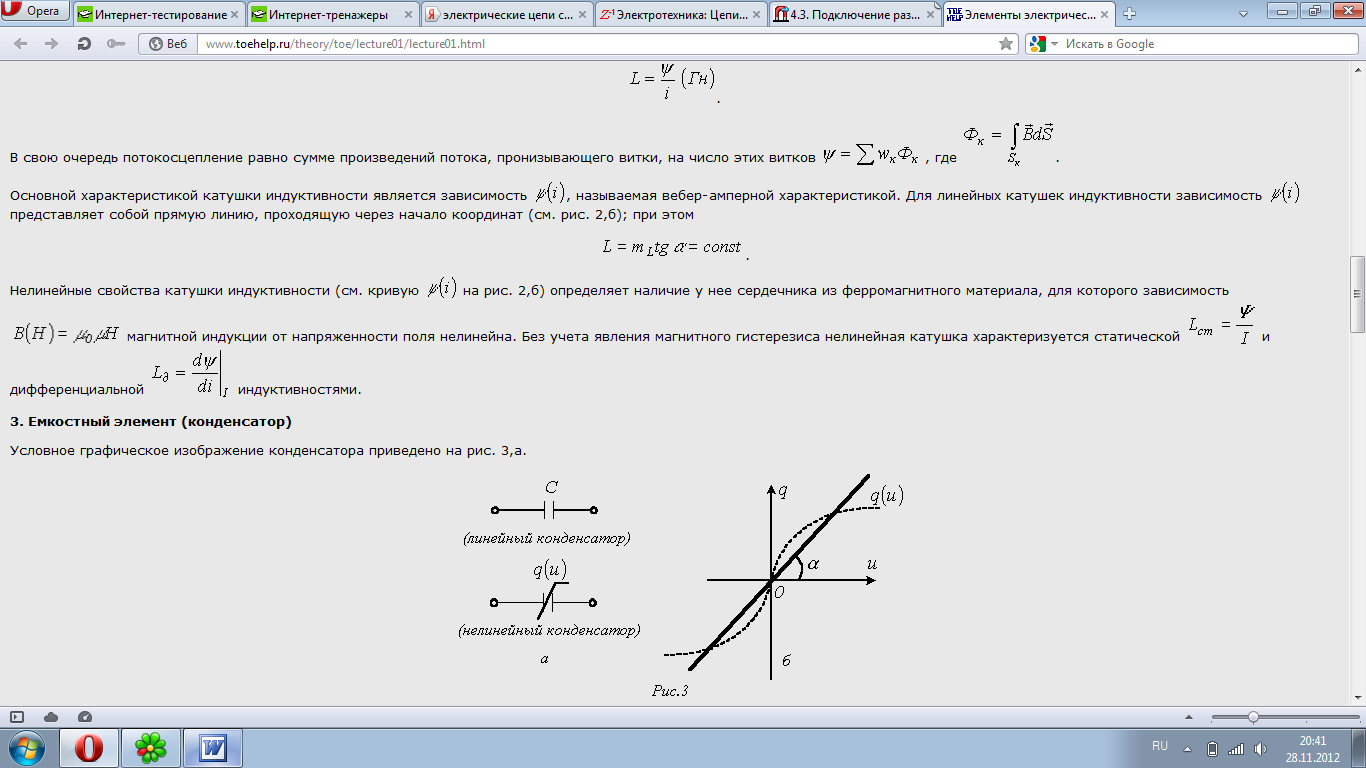The height and width of the screenshot is (768, 1366).
Task: Open the closed tabs list arrow
Action: pyautogui.click(x=1243, y=13)
